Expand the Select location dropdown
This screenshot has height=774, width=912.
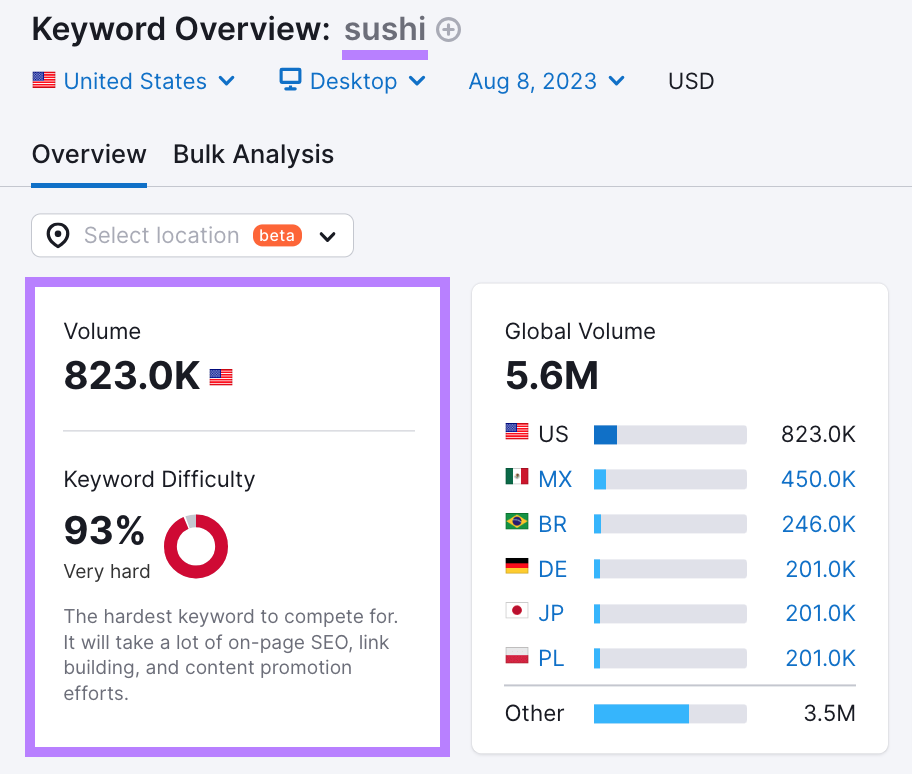pos(193,236)
